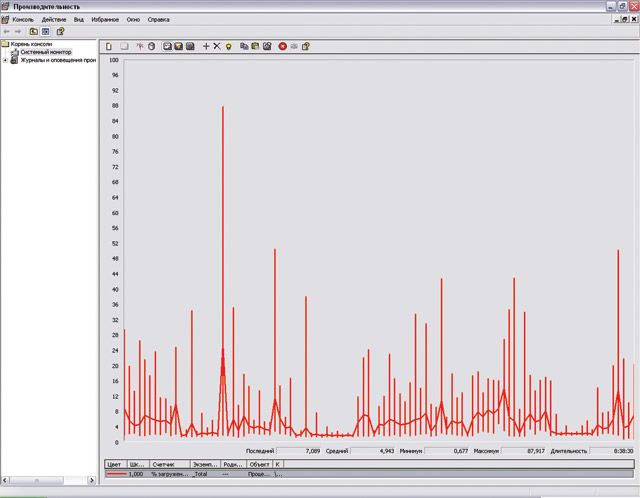Viewport: 640px width, 498px height.
Task: Click the Роди... column header
Action: 233,465
